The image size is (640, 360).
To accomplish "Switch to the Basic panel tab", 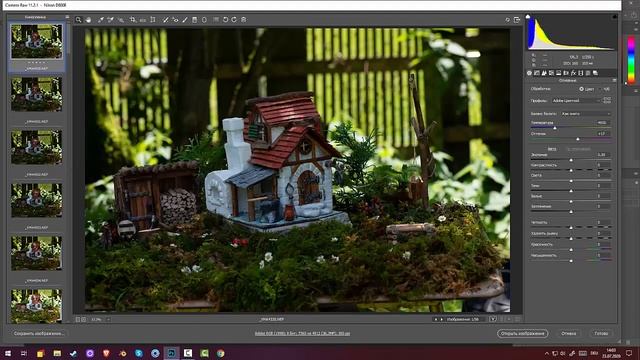I will [x=529, y=73].
